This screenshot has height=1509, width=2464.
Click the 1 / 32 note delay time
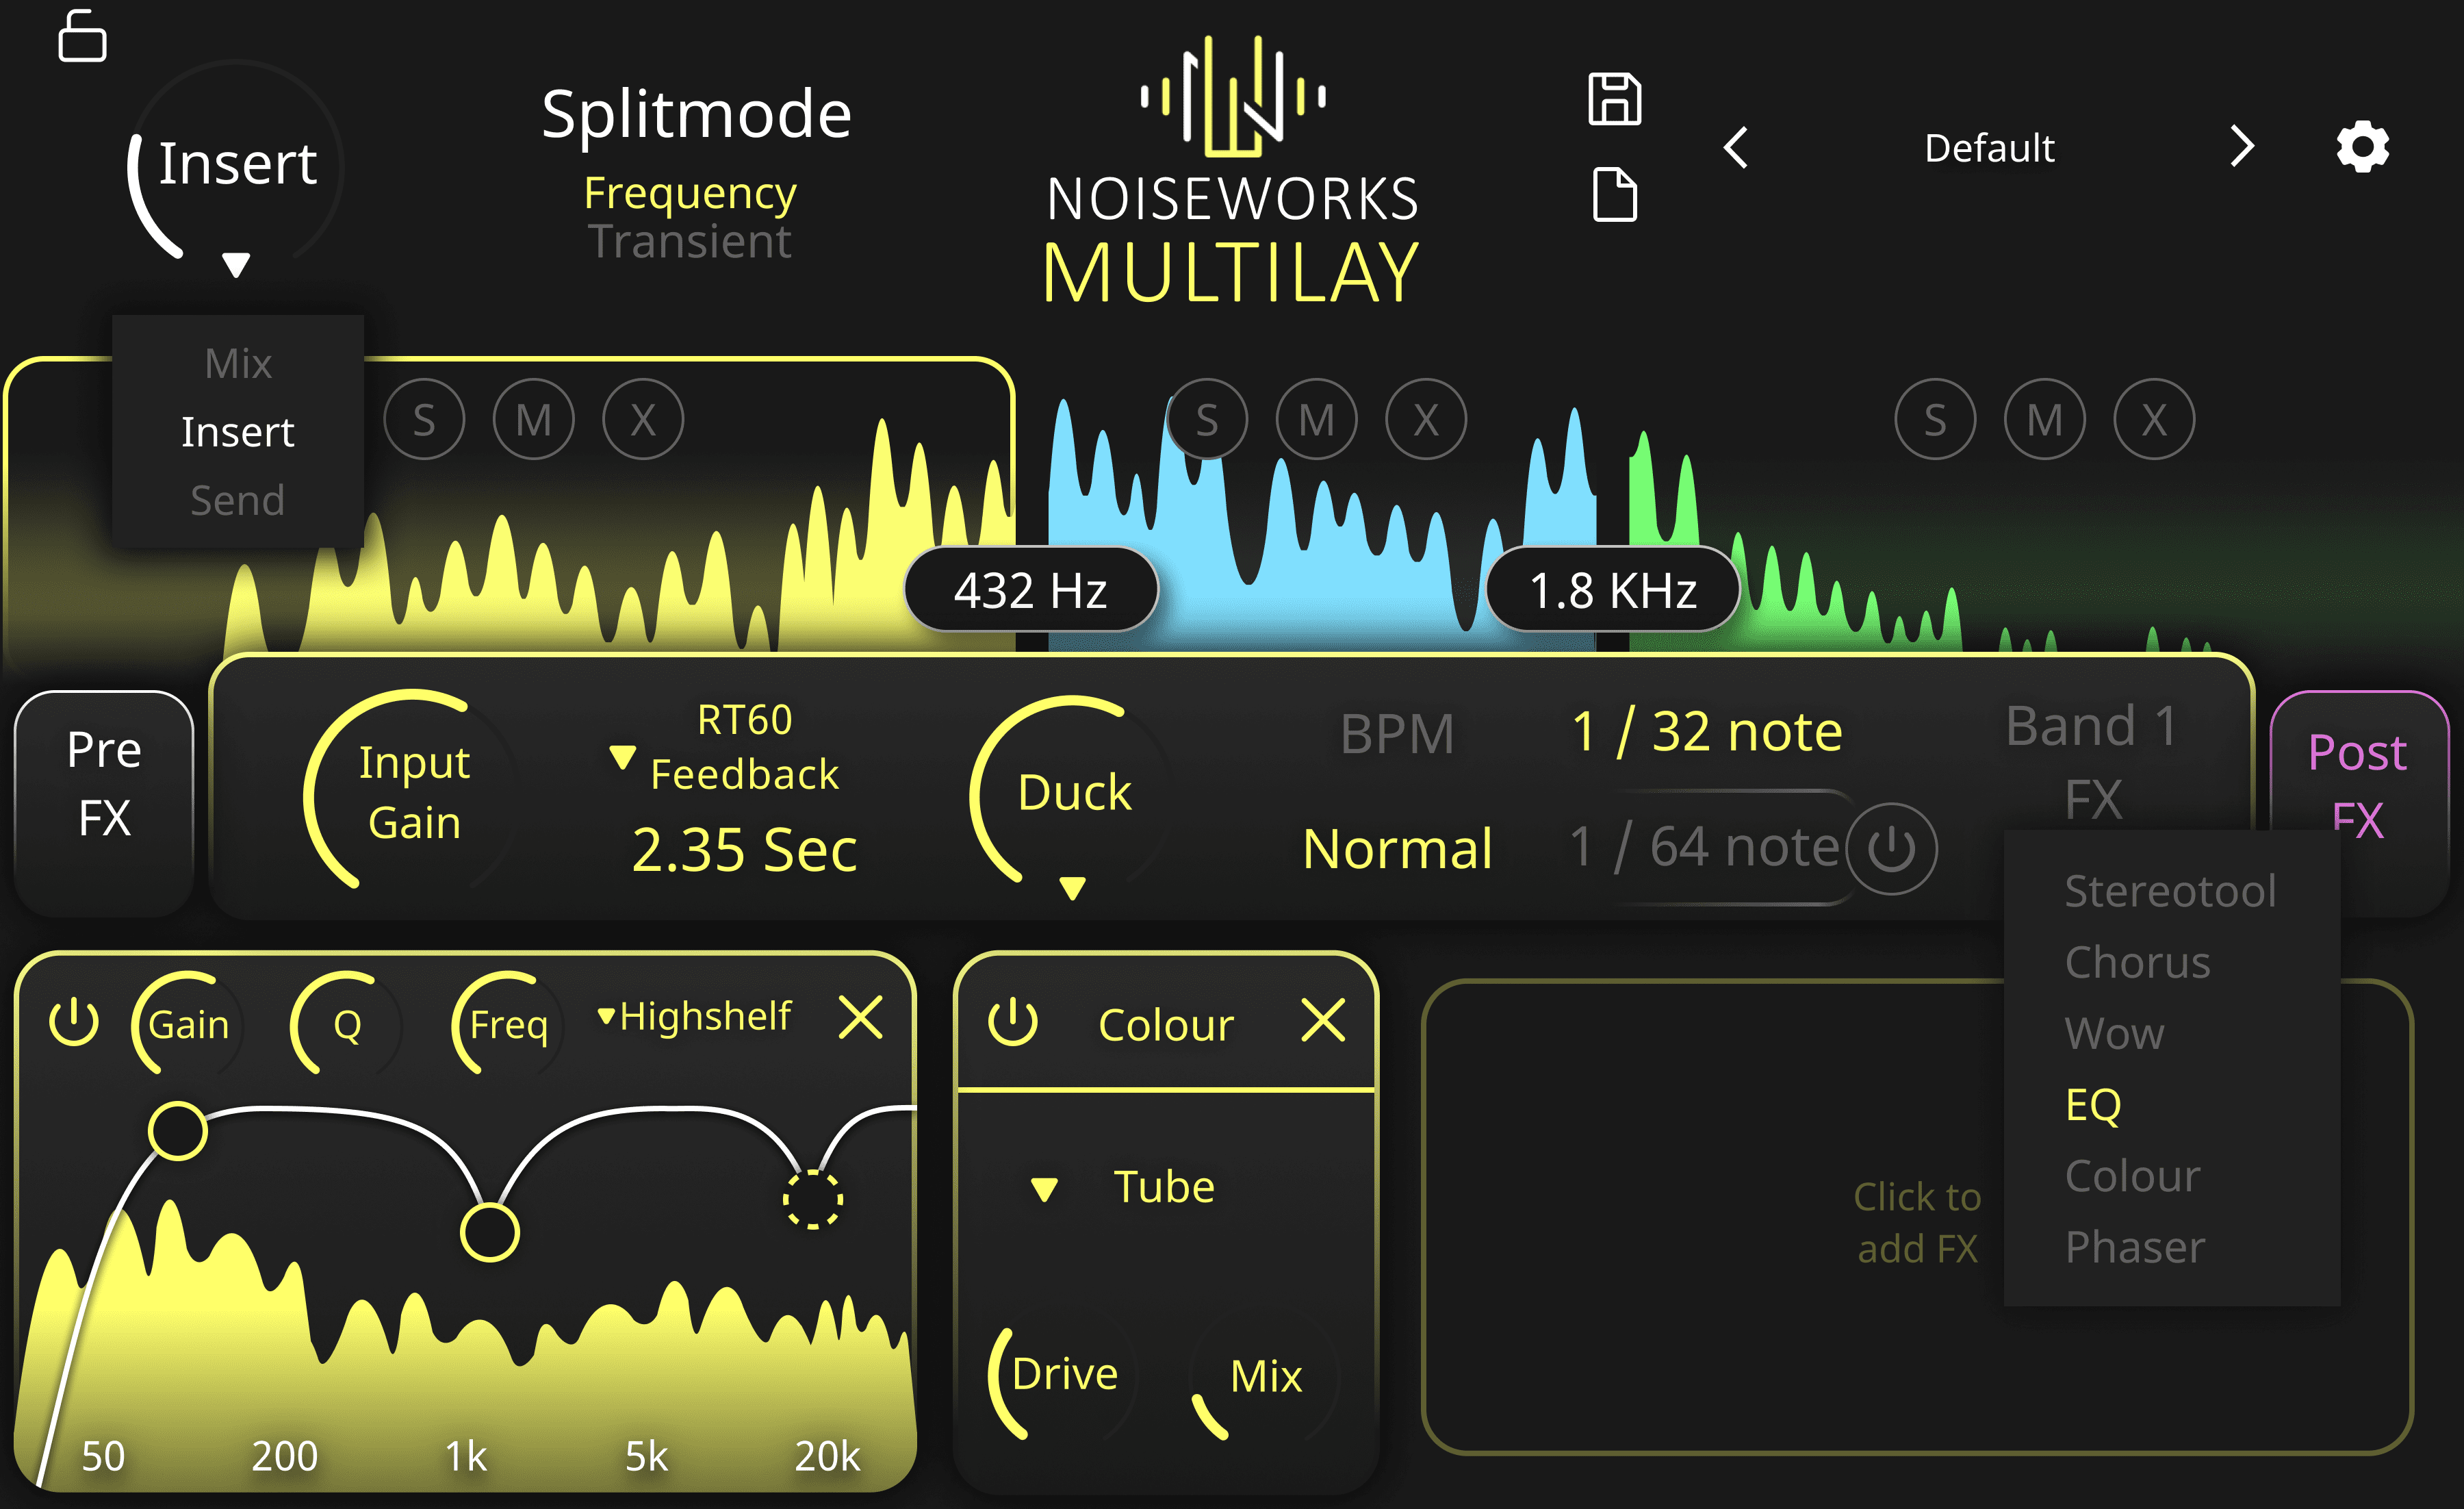click(1706, 731)
